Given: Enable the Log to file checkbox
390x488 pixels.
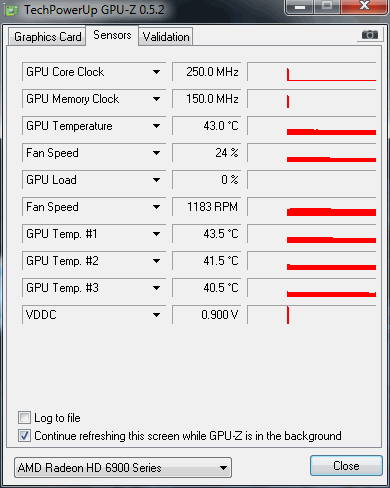Looking at the screenshot, I should coord(24,418).
